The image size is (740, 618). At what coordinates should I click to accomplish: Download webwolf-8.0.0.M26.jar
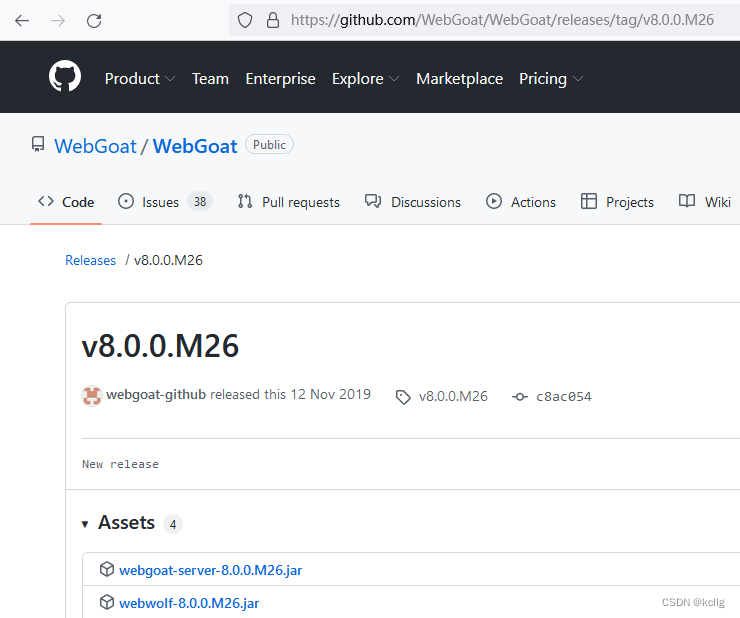click(x=189, y=603)
